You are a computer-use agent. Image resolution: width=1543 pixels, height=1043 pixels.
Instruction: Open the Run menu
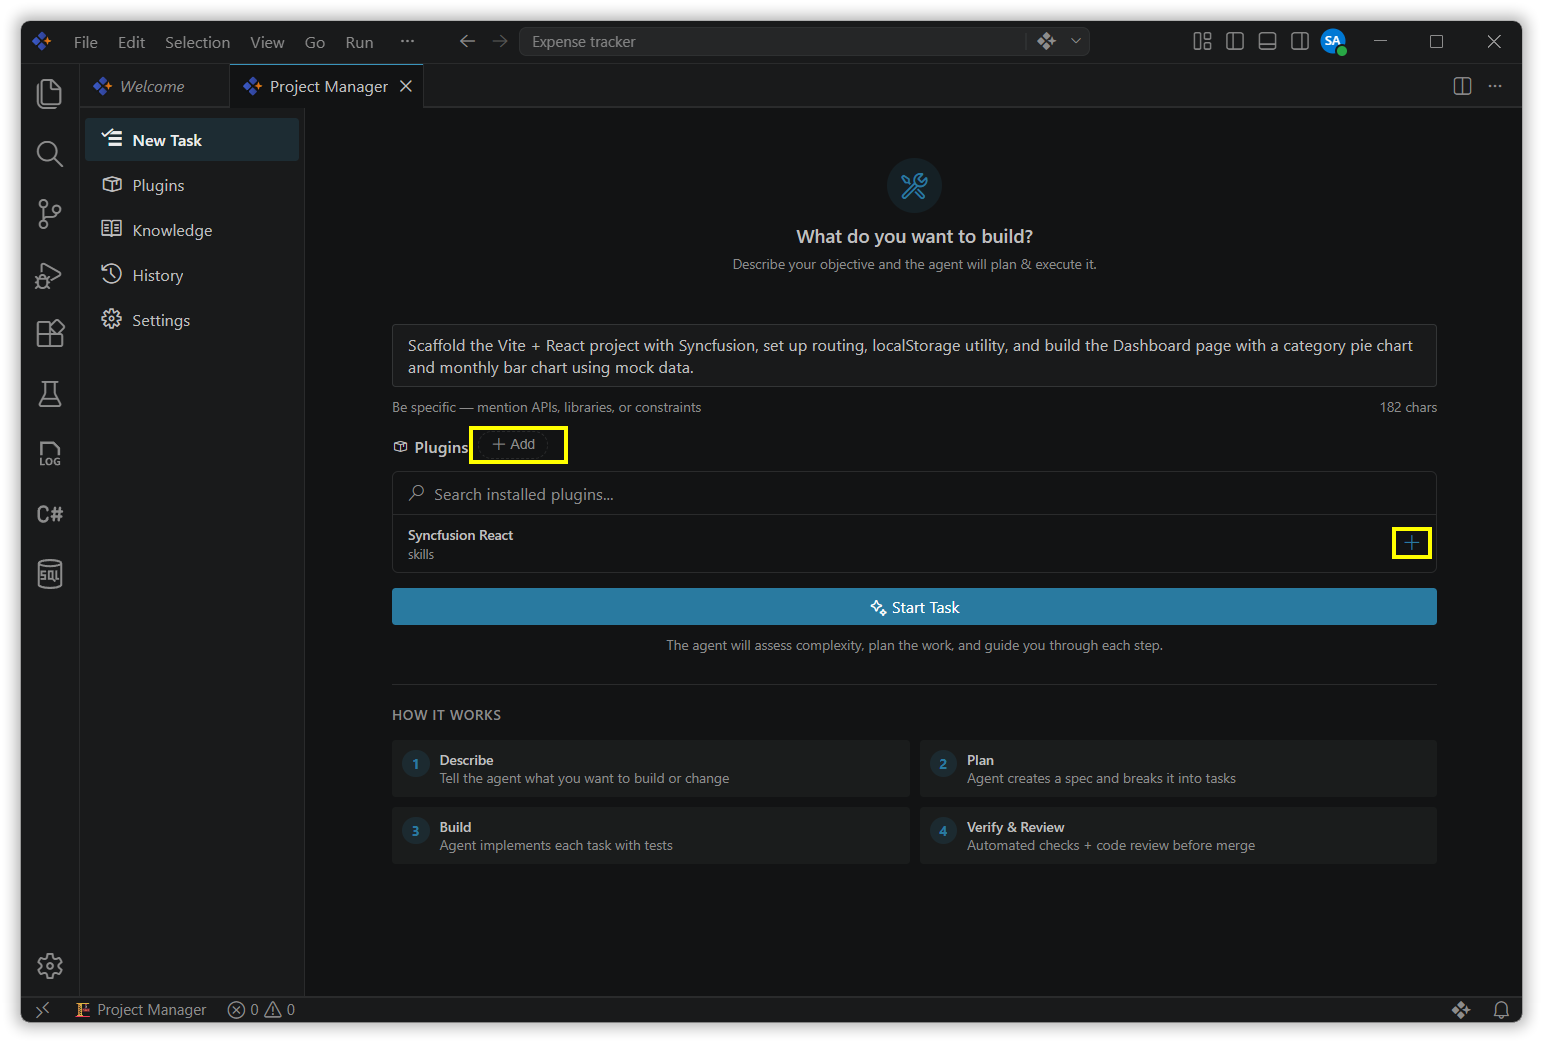[359, 42]
